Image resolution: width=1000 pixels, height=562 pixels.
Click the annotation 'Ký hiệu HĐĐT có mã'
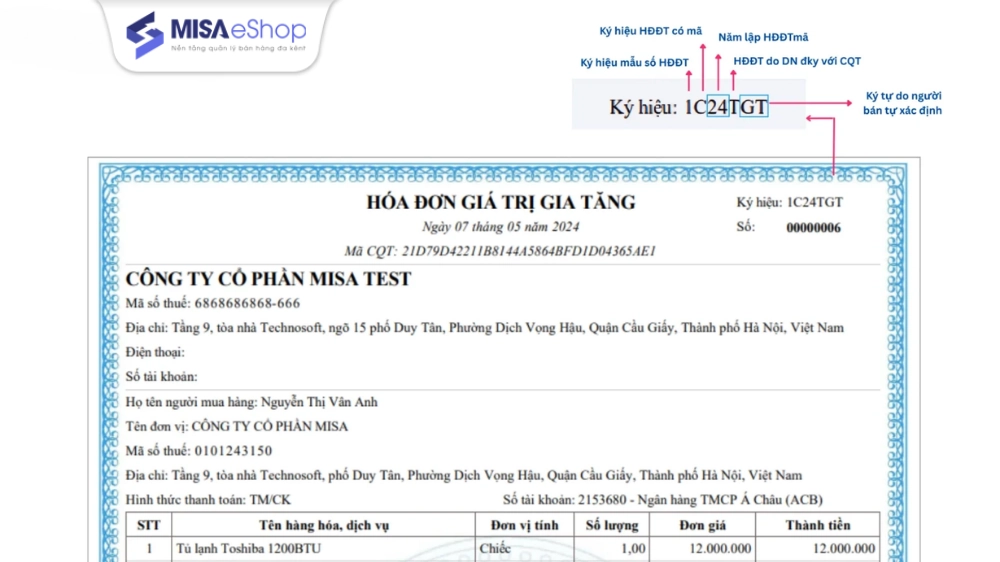click(651, 31)
